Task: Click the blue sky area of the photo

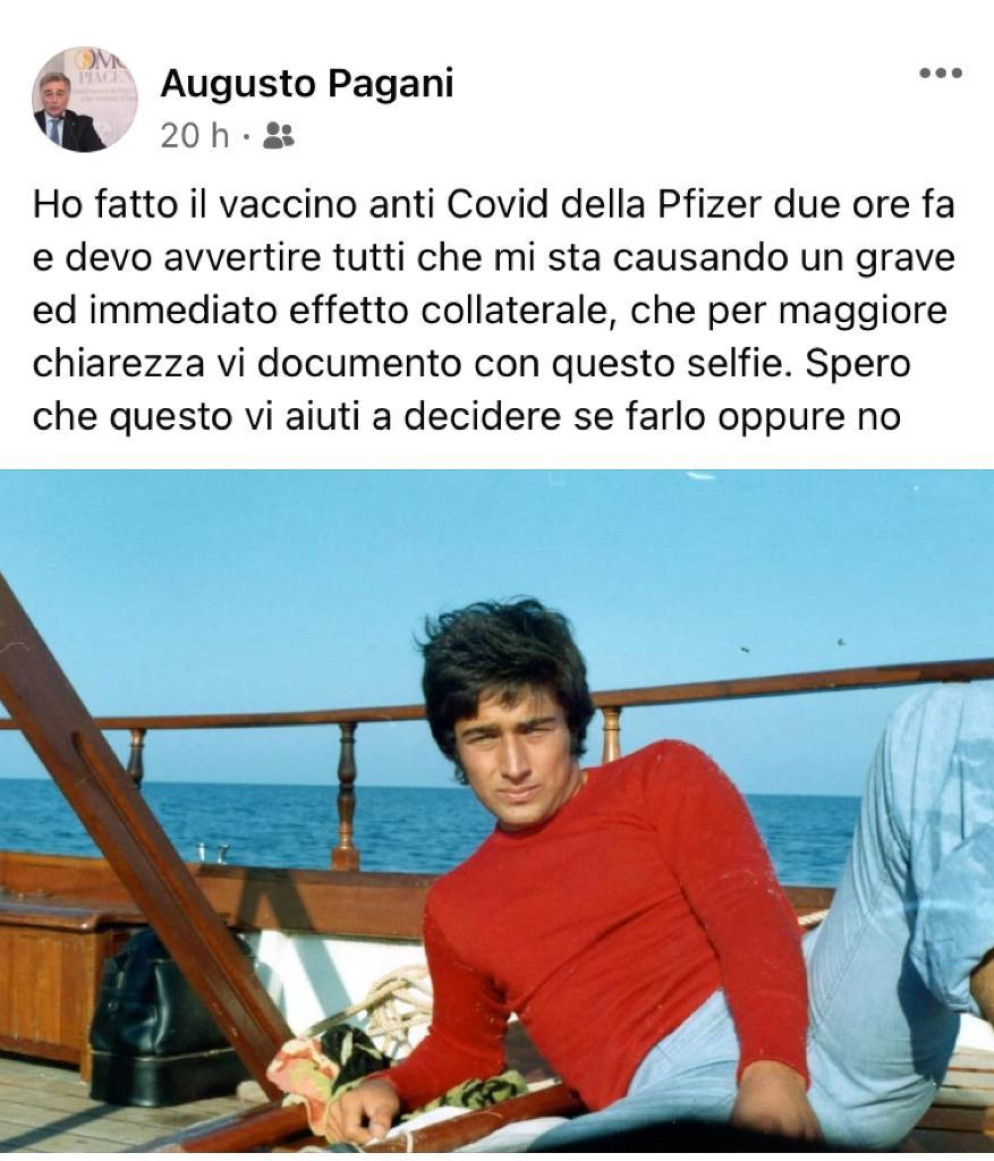Action: pos(296,578)
